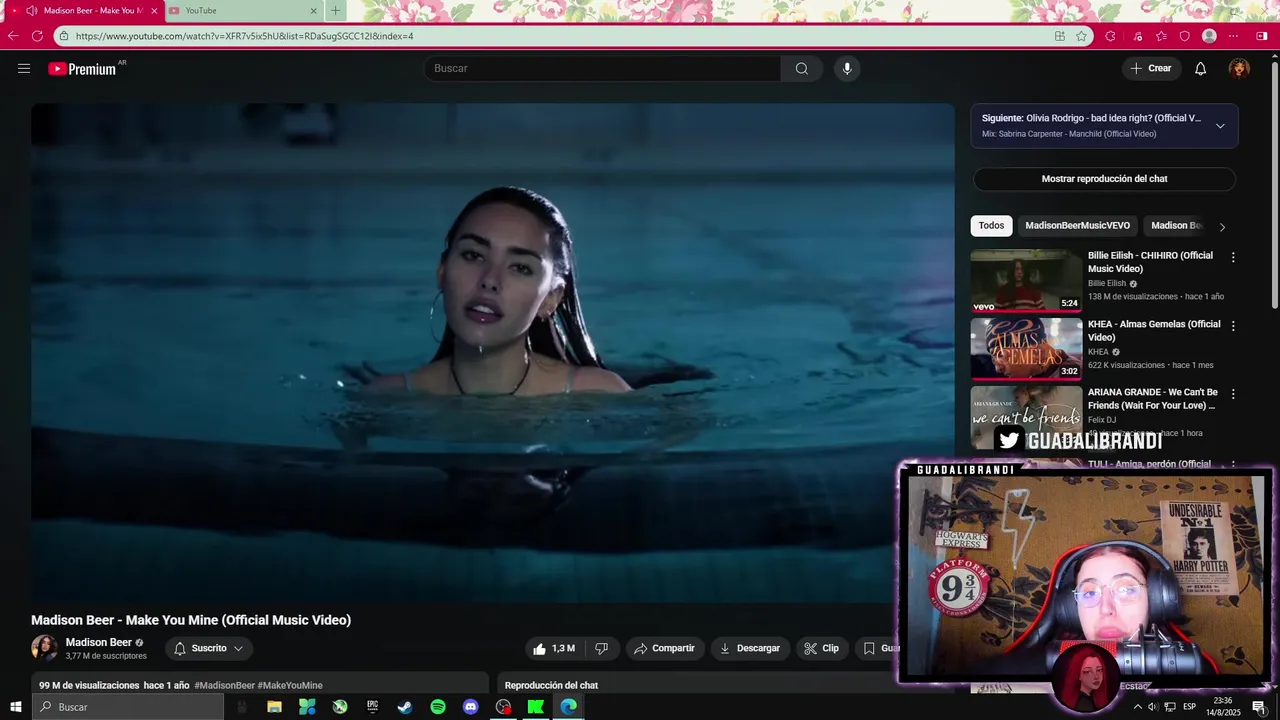Viewport: 1280px width, 720px height.
Task: Open browser extensions puzzle icon
Action: pos(1110,36)
